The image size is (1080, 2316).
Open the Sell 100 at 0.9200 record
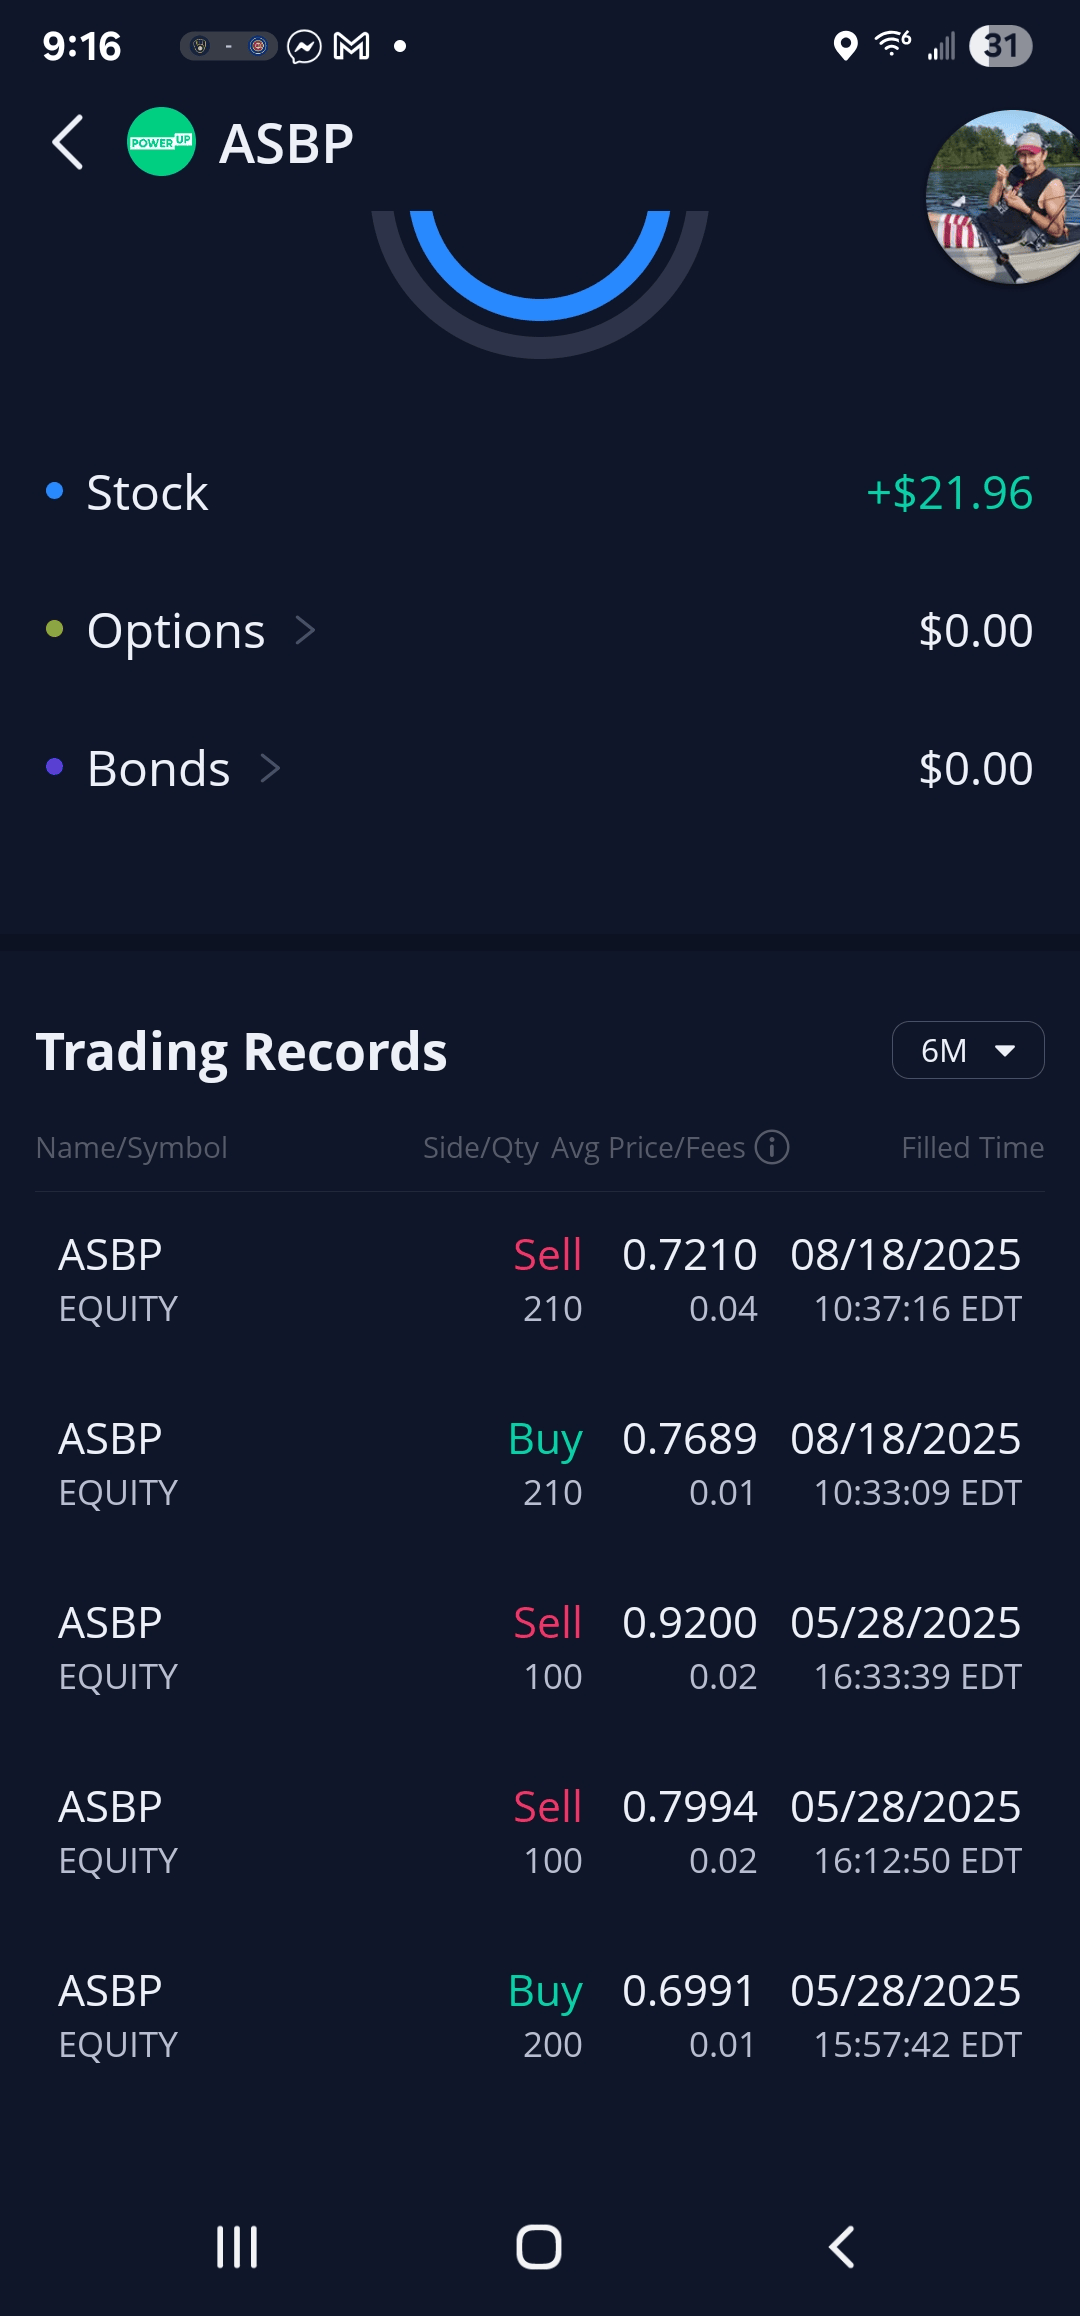[540, 1648]
